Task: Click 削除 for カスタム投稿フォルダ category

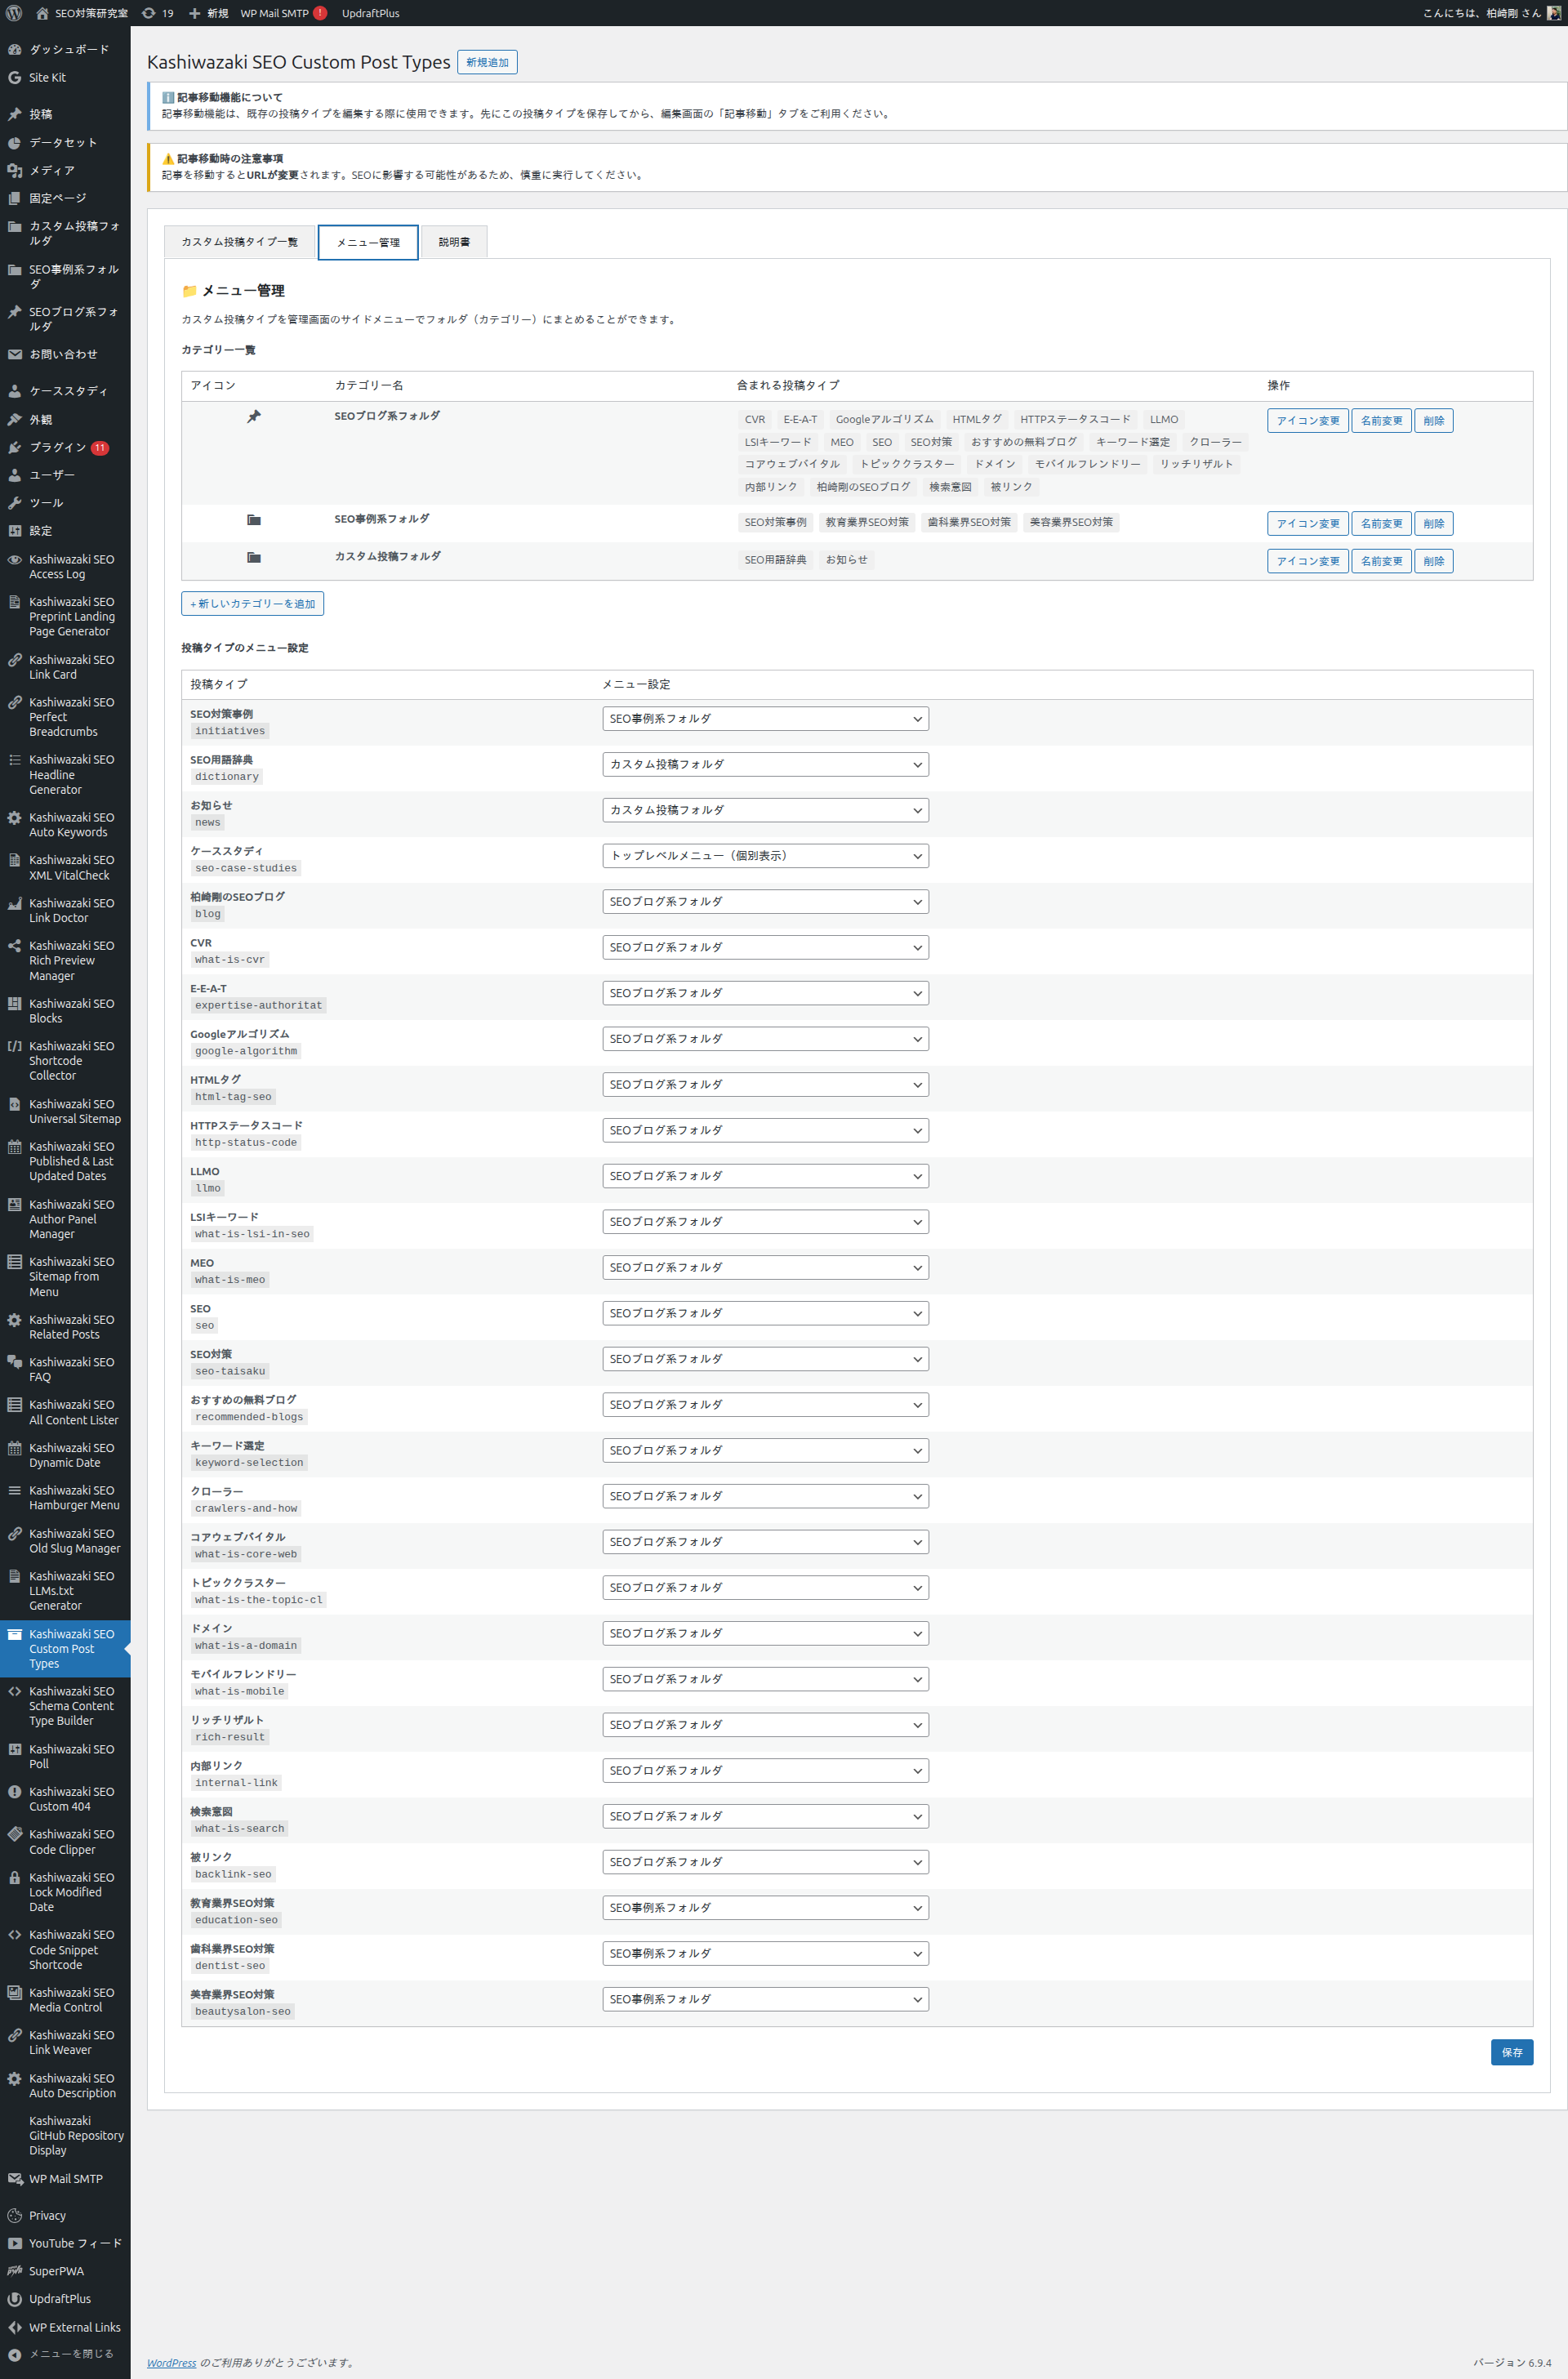Action: click(x=1433, y=561)
